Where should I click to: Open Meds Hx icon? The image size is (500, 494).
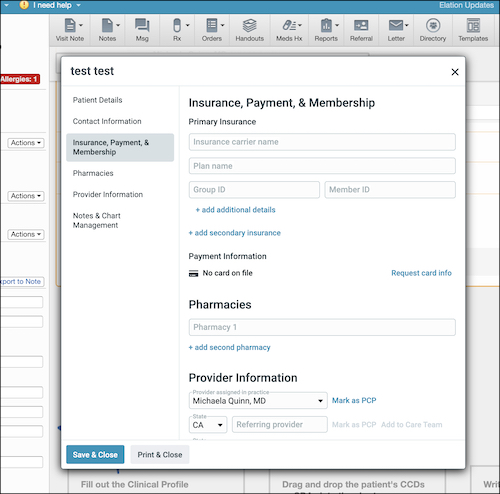pos(289,25)
